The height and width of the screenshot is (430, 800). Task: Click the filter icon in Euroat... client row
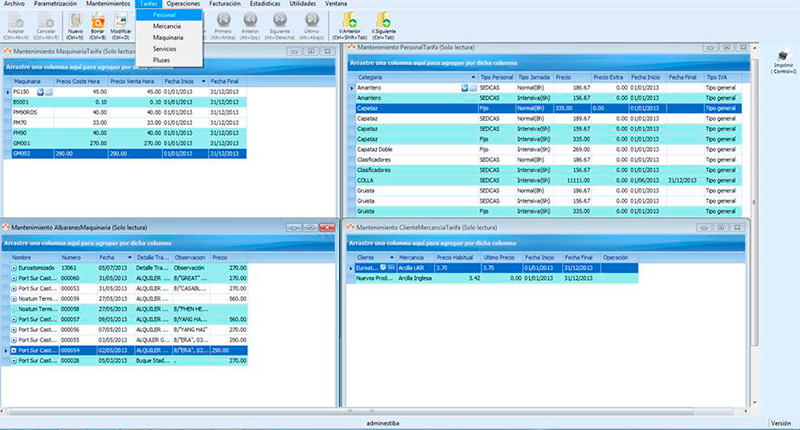pos(383,268)
